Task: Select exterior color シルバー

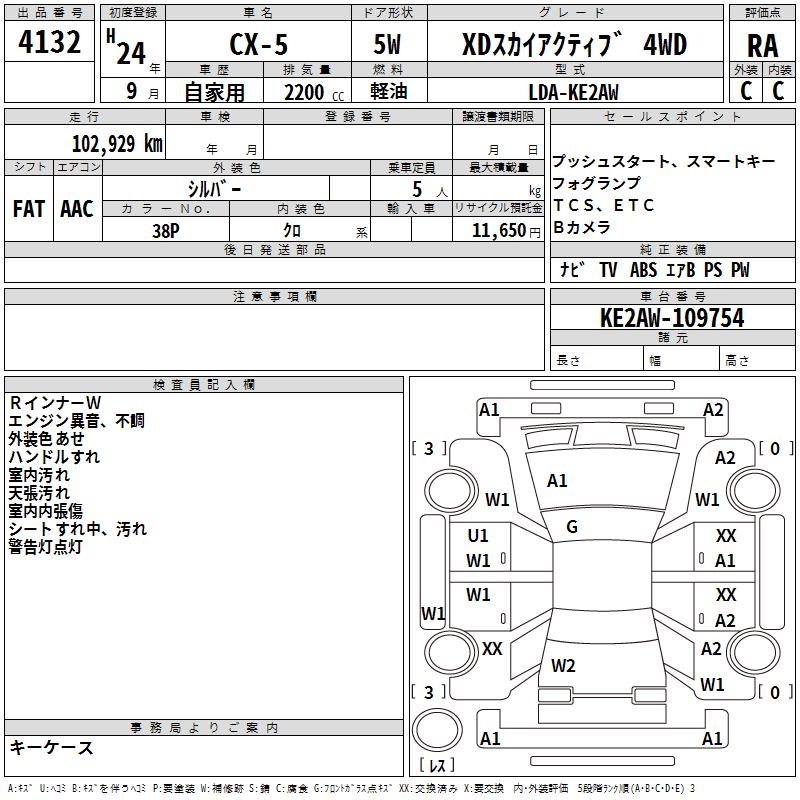Action: pos(214,189)
